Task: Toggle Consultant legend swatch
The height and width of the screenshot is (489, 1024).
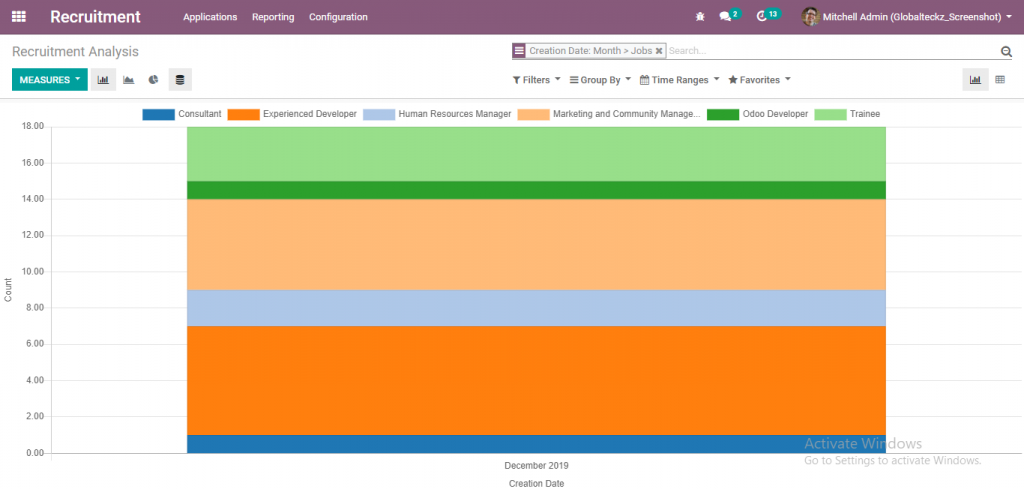Action: click(x=159, y=114)
